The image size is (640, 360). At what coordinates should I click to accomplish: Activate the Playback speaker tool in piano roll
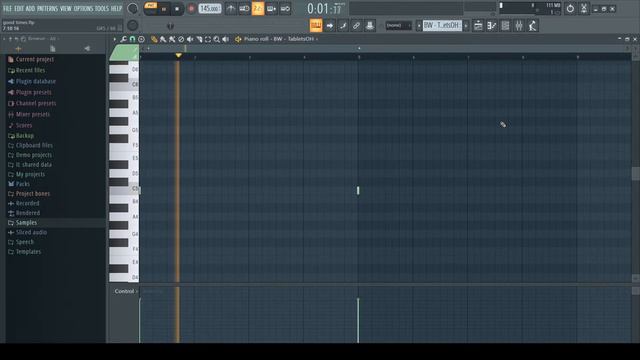click(x=226, y=39)
